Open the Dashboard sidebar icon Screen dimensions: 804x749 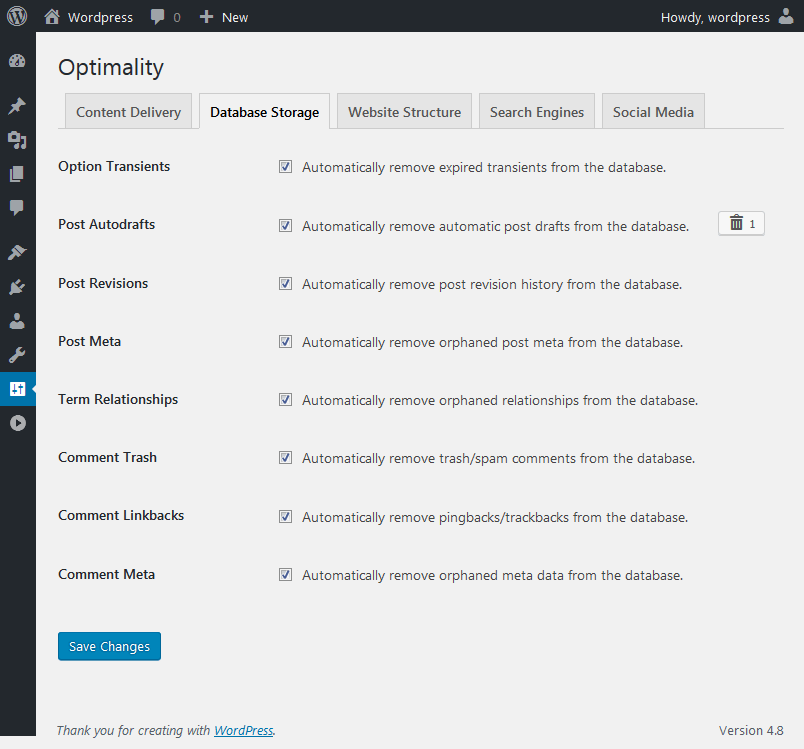pyautogui.click(x=17, y=61)
